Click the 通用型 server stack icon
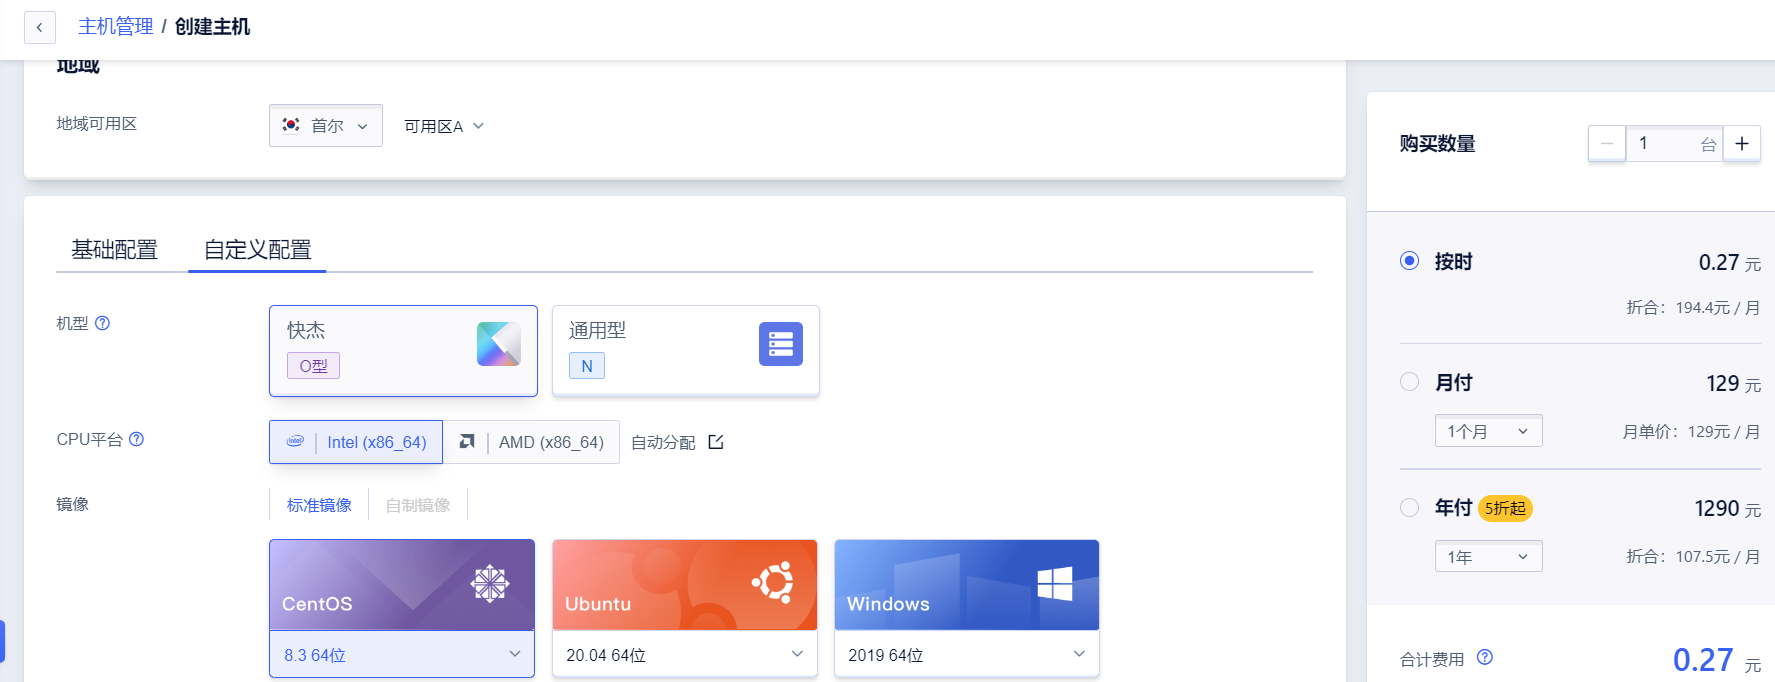 coord(781,344)
